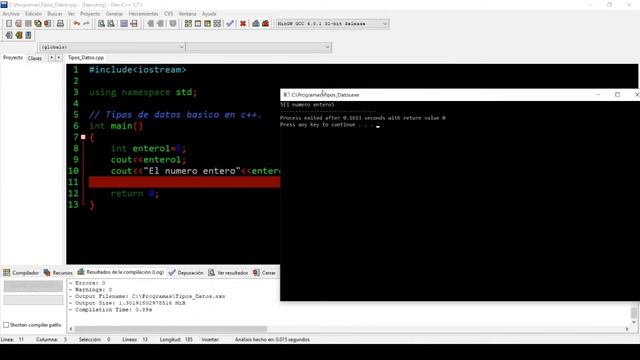Click the compile log horizontal scrollbar thumb
This screenshot has width=640, height=360.
tap(171, 329)
